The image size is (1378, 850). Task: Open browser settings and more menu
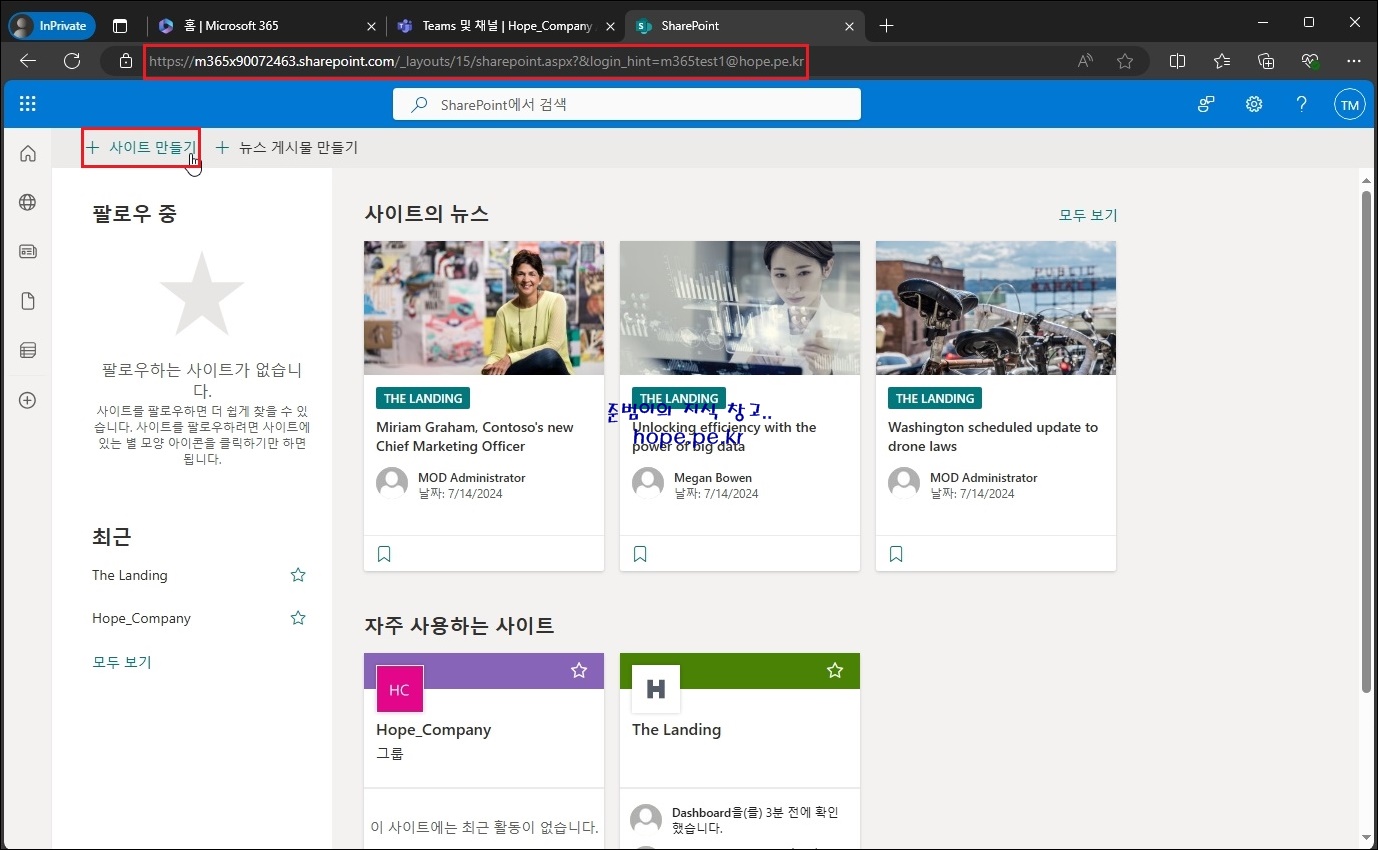[x=1355, y=61]
